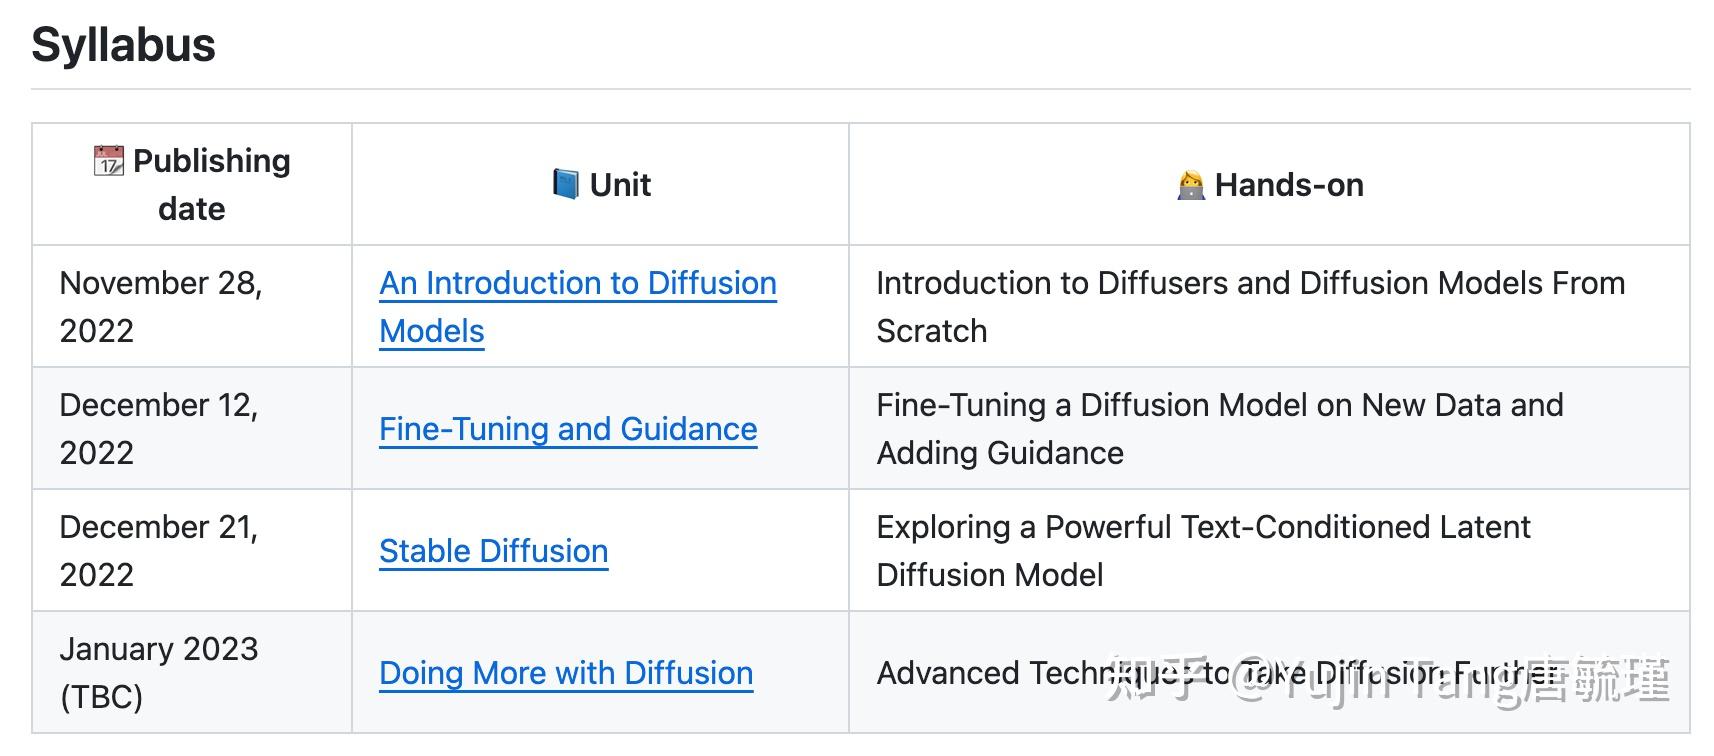Screen dimensions: 1714x756
Task: Click the technologist emoji beside Hands-on
Action: point(1191,186)
